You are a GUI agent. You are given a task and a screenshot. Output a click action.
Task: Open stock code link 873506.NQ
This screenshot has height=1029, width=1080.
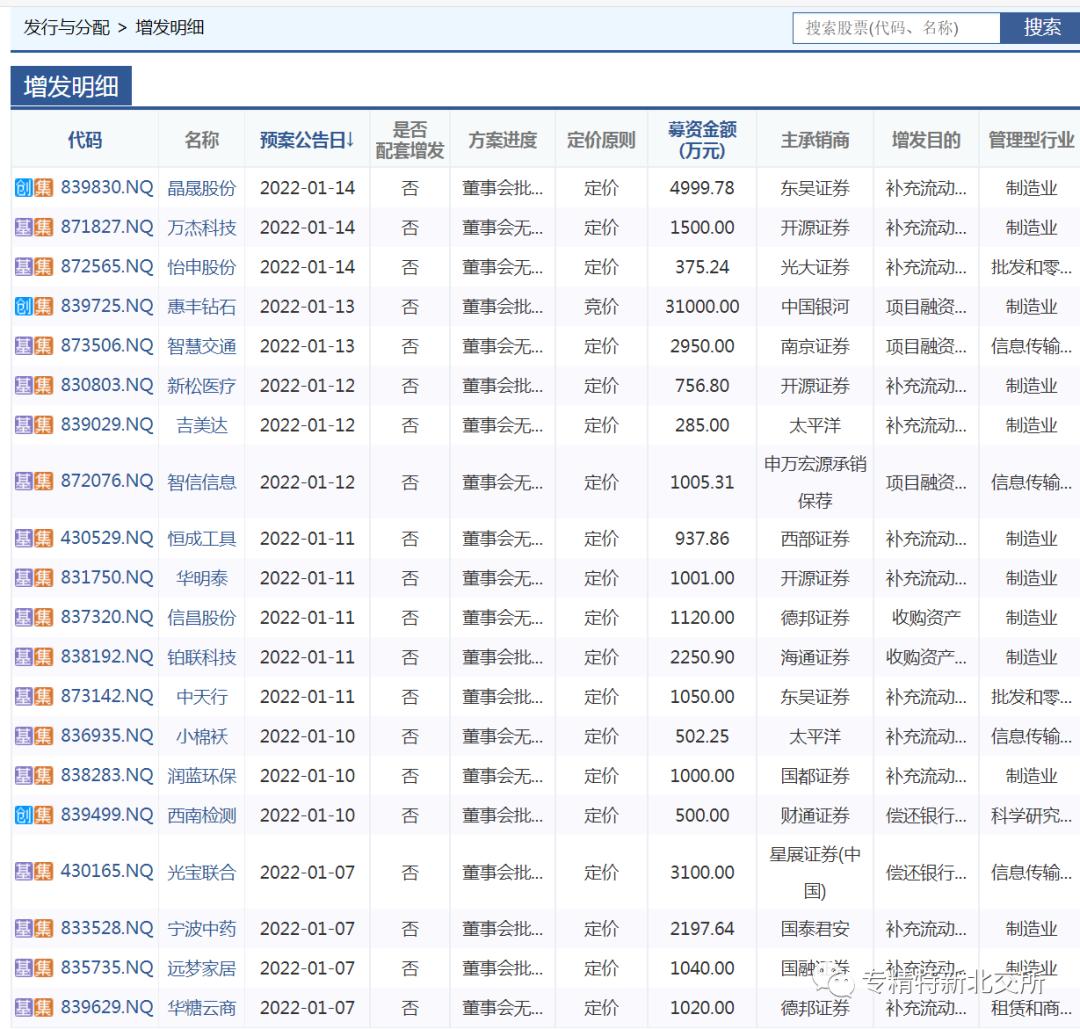click(x=107, y=346)
